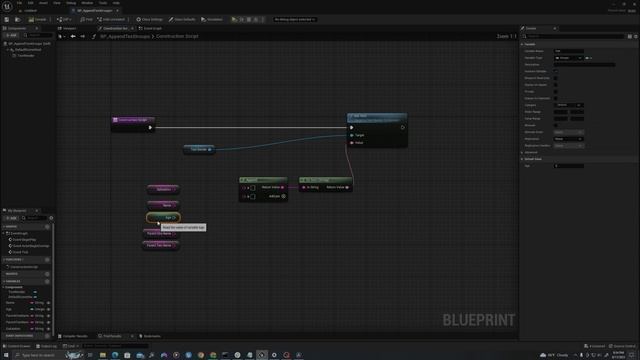Open the Diff dropdown in toolbar

pyautogui.click(x=64, y=19)
